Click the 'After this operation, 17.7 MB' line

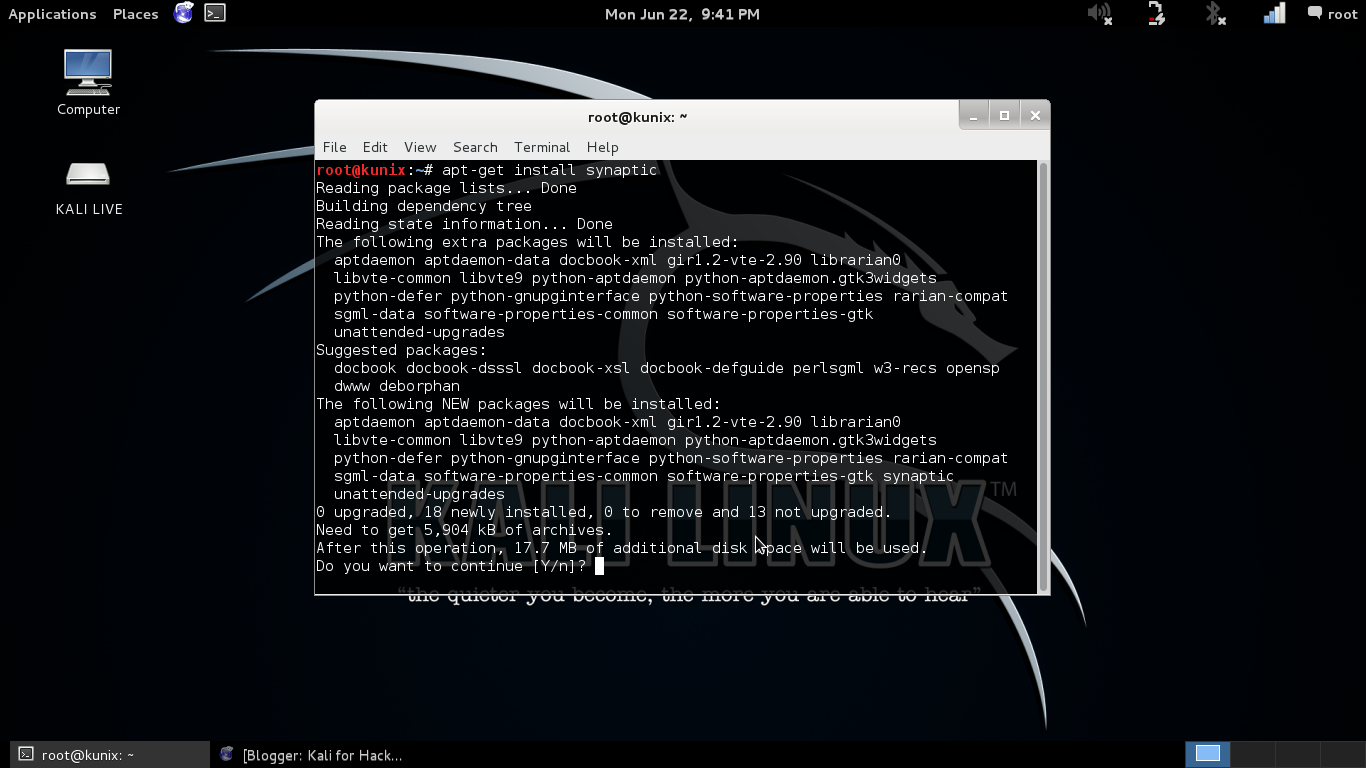(x=621, y=548)
